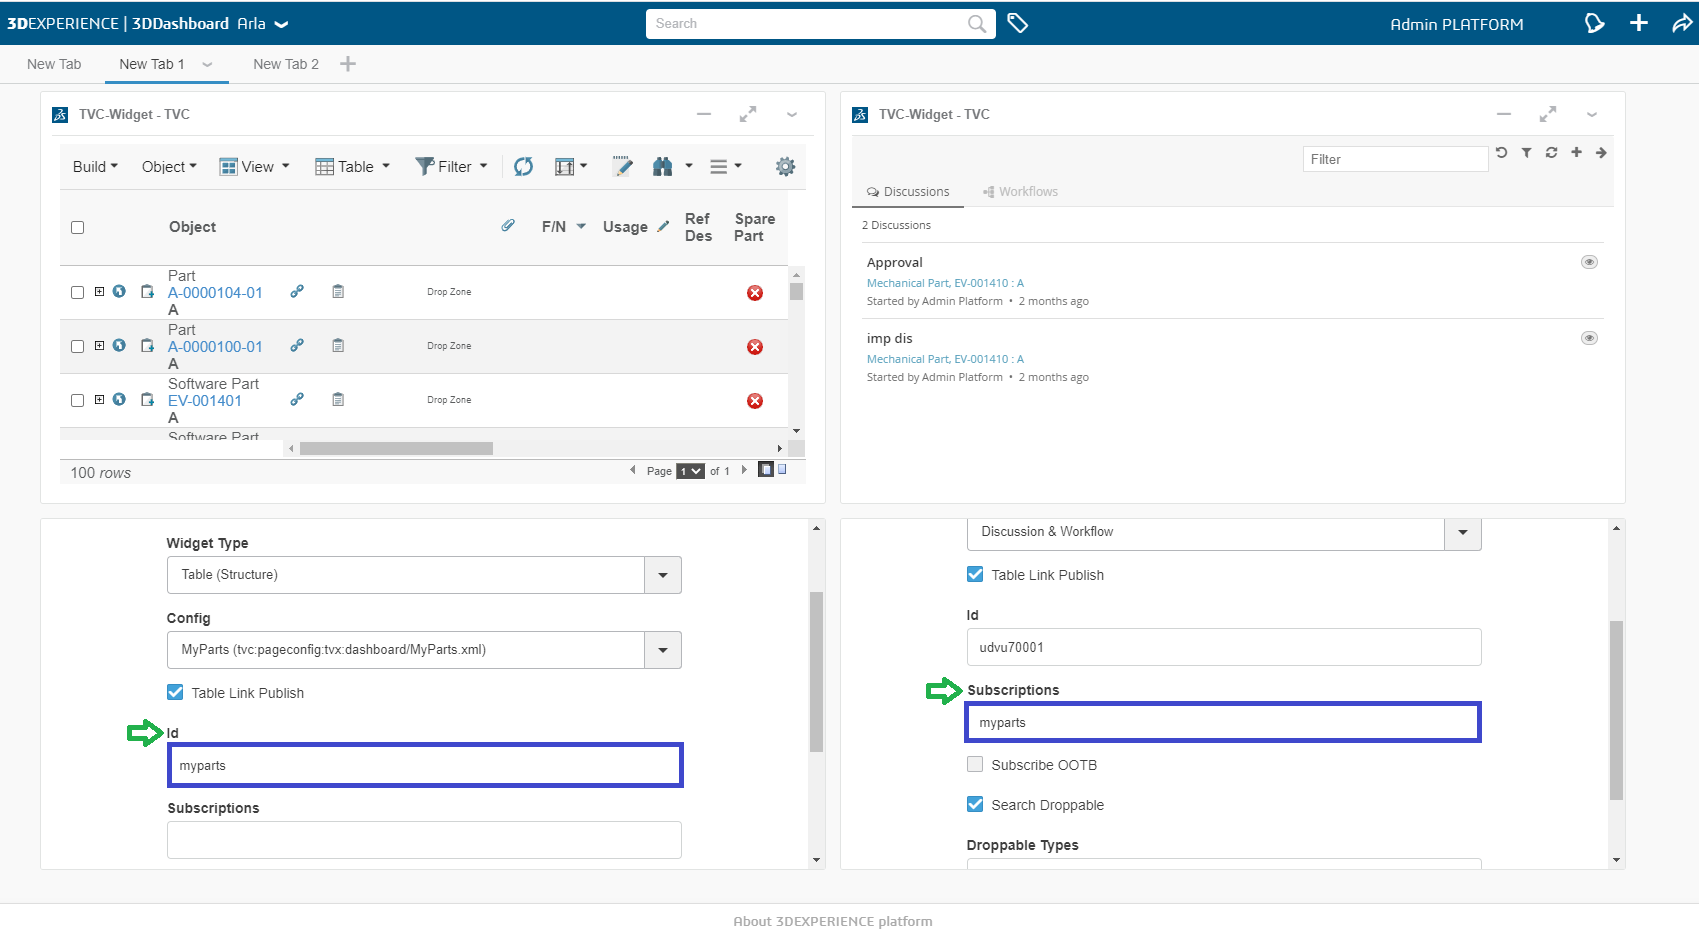
Task: Click the plus icon in the discussions toolbar
Action: [1576, 153]
